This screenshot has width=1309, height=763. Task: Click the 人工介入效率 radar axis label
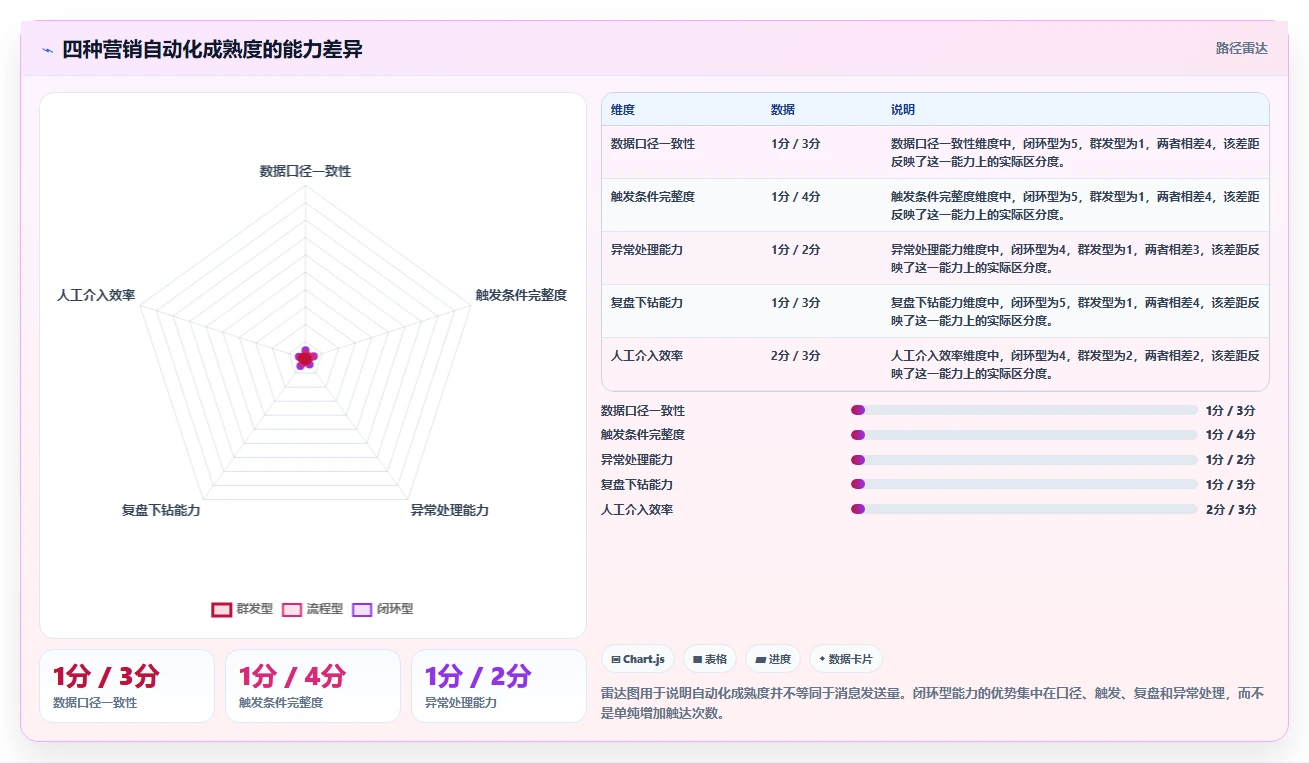(x=96, y=295)
